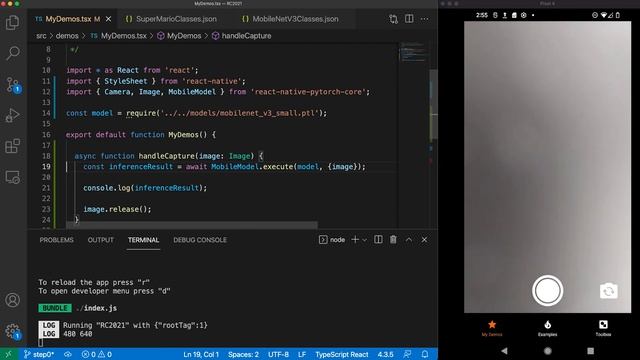Click console.log(inferenceResult) line
This screenshot has width=640, height=360.
(145, 188)
